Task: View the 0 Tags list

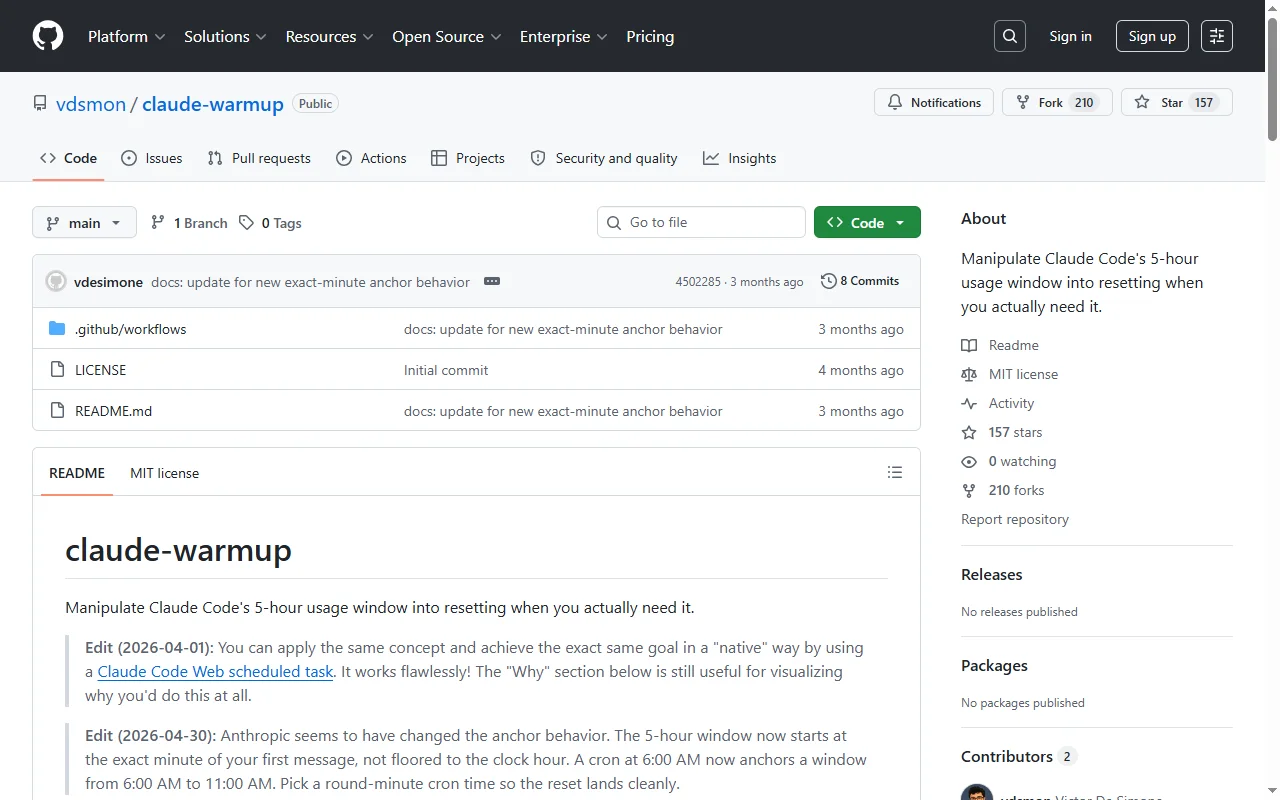Action: (x=270, y=223)
